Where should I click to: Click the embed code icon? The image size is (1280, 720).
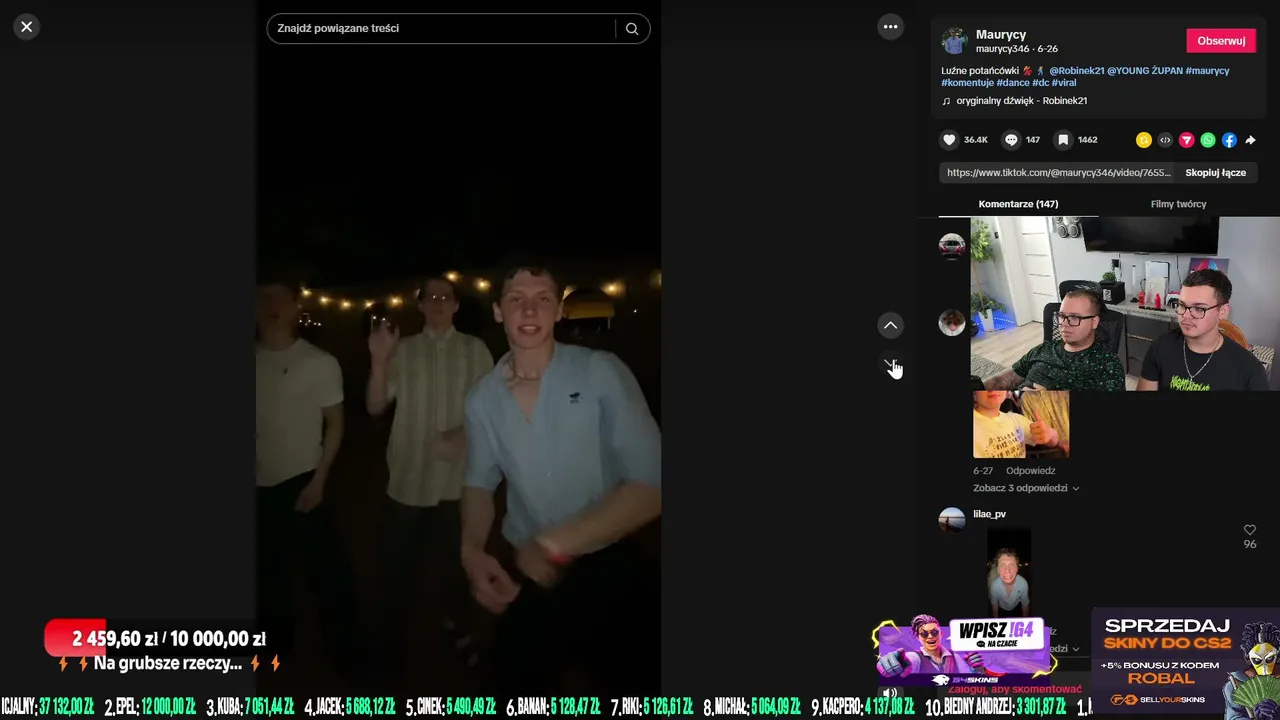1165,140
